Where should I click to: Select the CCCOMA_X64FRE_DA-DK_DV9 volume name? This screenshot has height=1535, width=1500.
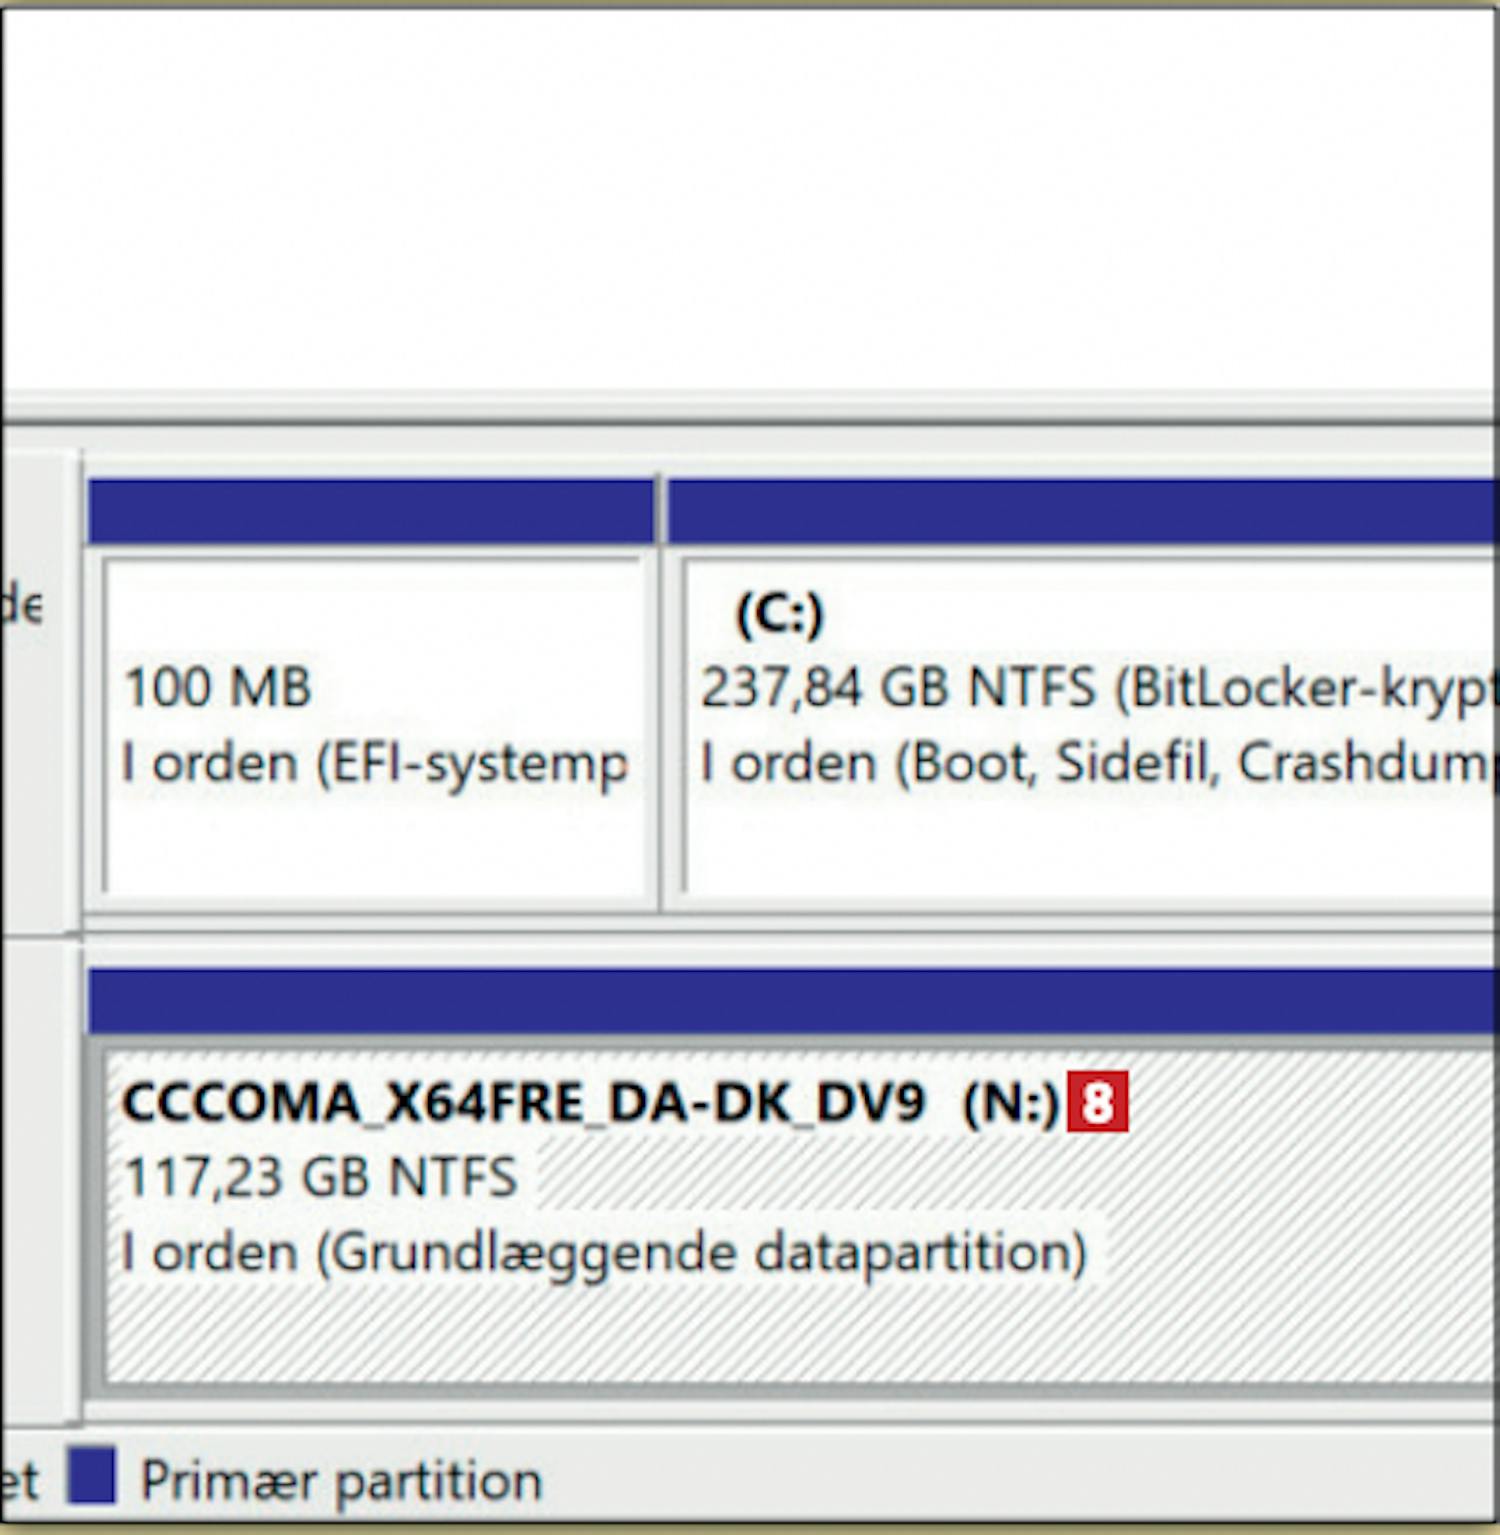click(522, 1103)
